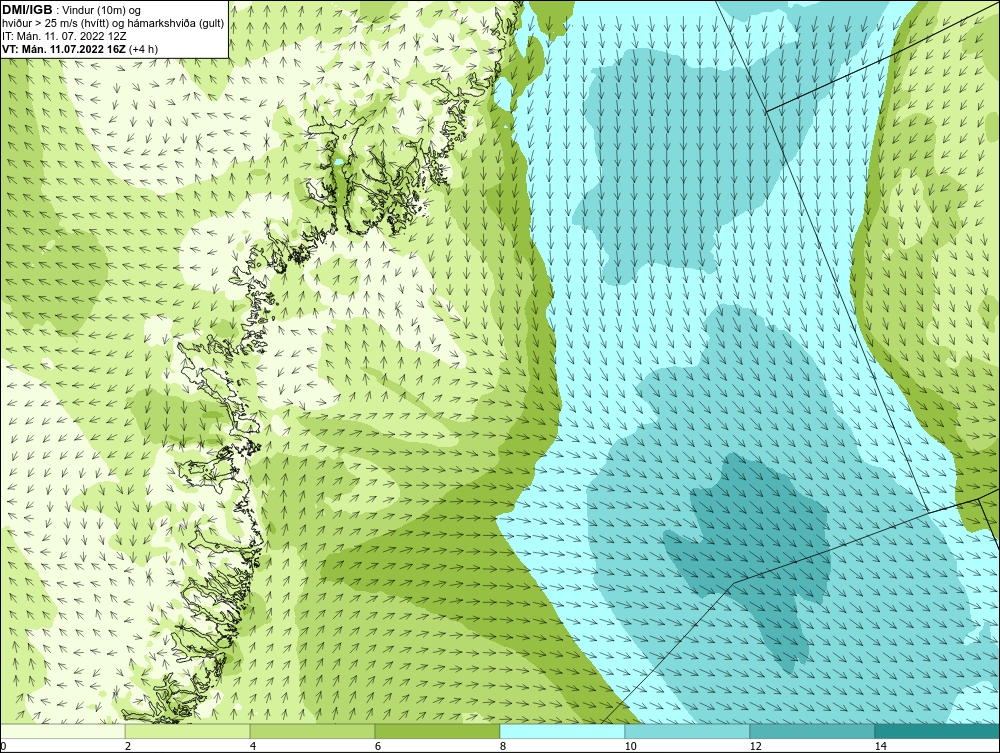Click the "Vindur (10m) og" header text
The height and width of the screenshot is (753, 1000).
click(103, 10)
